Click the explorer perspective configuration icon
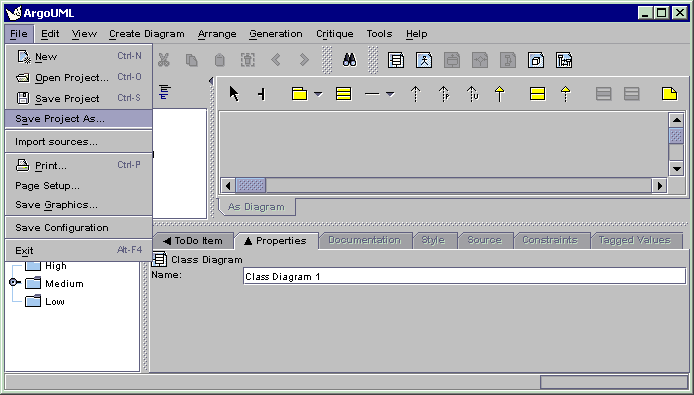The width and height of the screenshot is (694, 395). 165,92
